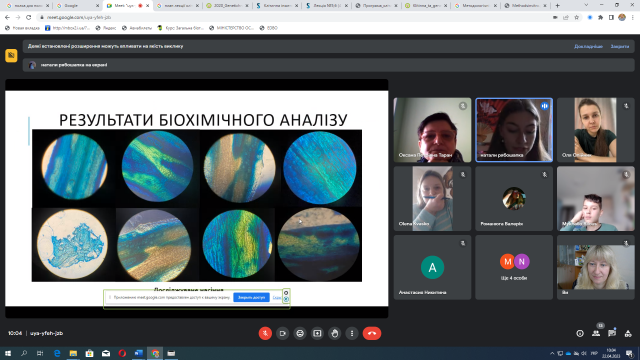Open the Докладніше link in warning banner
The height and width of the screenshot is (360, 640).
[588, 47]
